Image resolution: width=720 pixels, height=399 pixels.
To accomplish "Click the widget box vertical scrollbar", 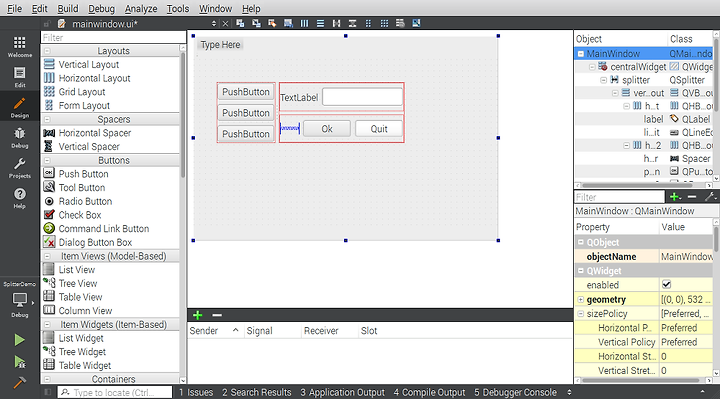I will click(183, 115).
